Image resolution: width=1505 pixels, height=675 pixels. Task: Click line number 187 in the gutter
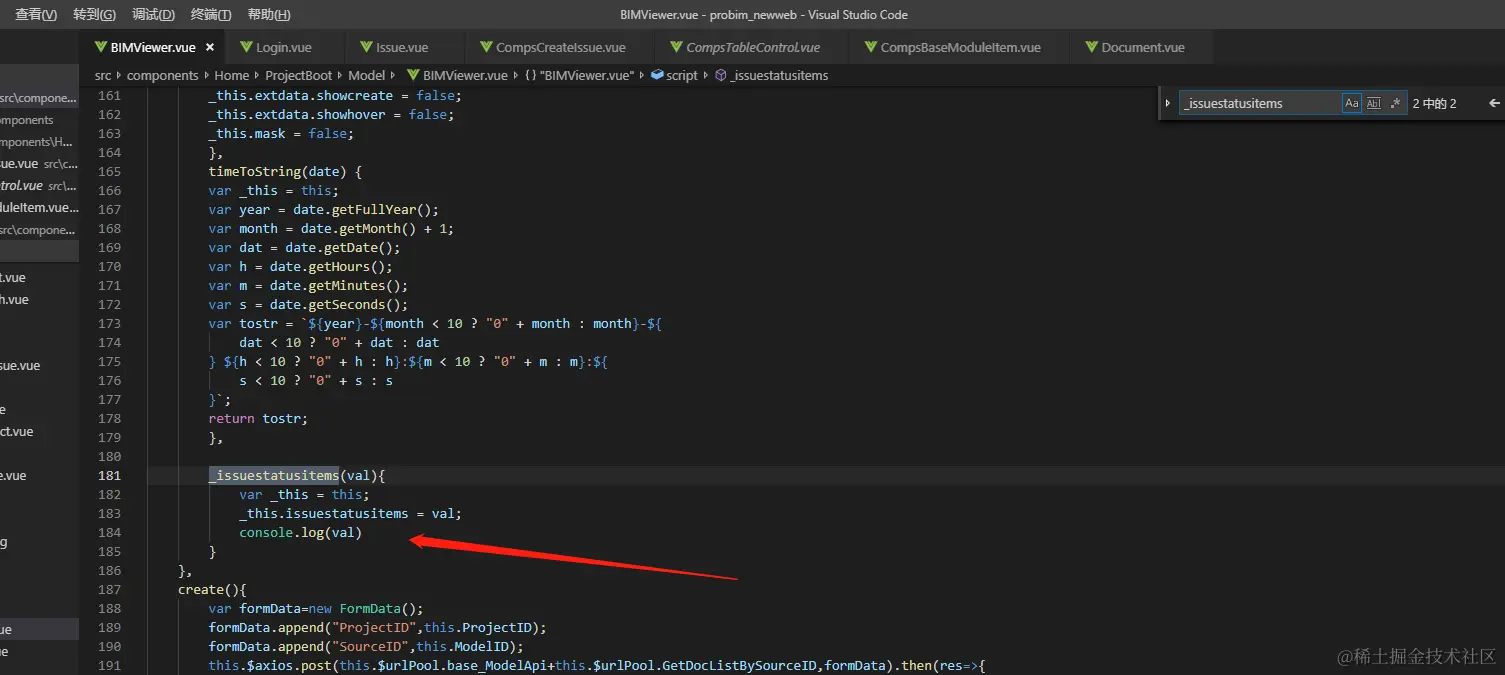110,589
